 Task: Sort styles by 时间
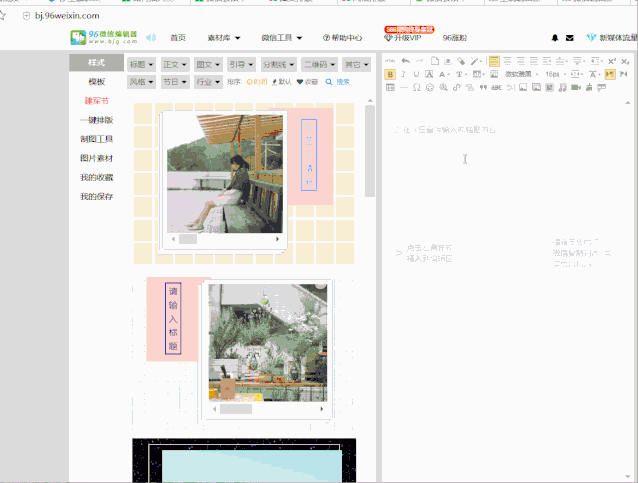tap(257, 82)
